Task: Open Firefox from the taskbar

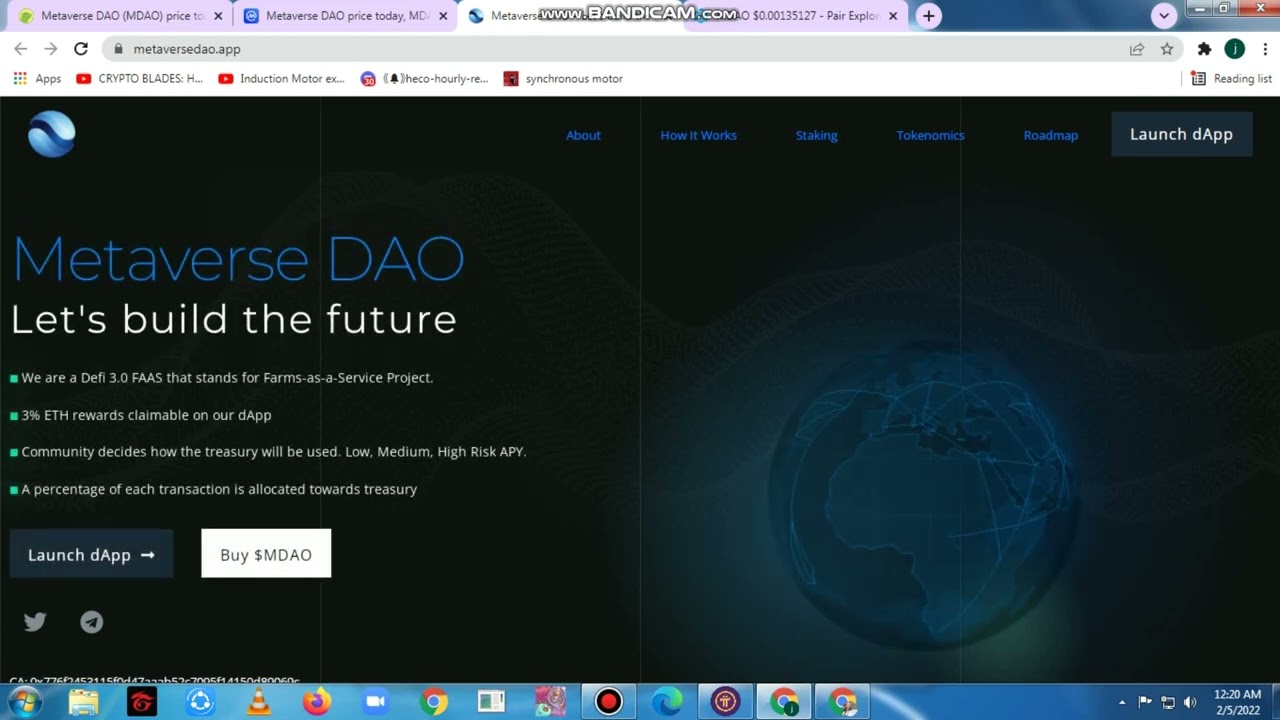Action: tap(317, 702)
